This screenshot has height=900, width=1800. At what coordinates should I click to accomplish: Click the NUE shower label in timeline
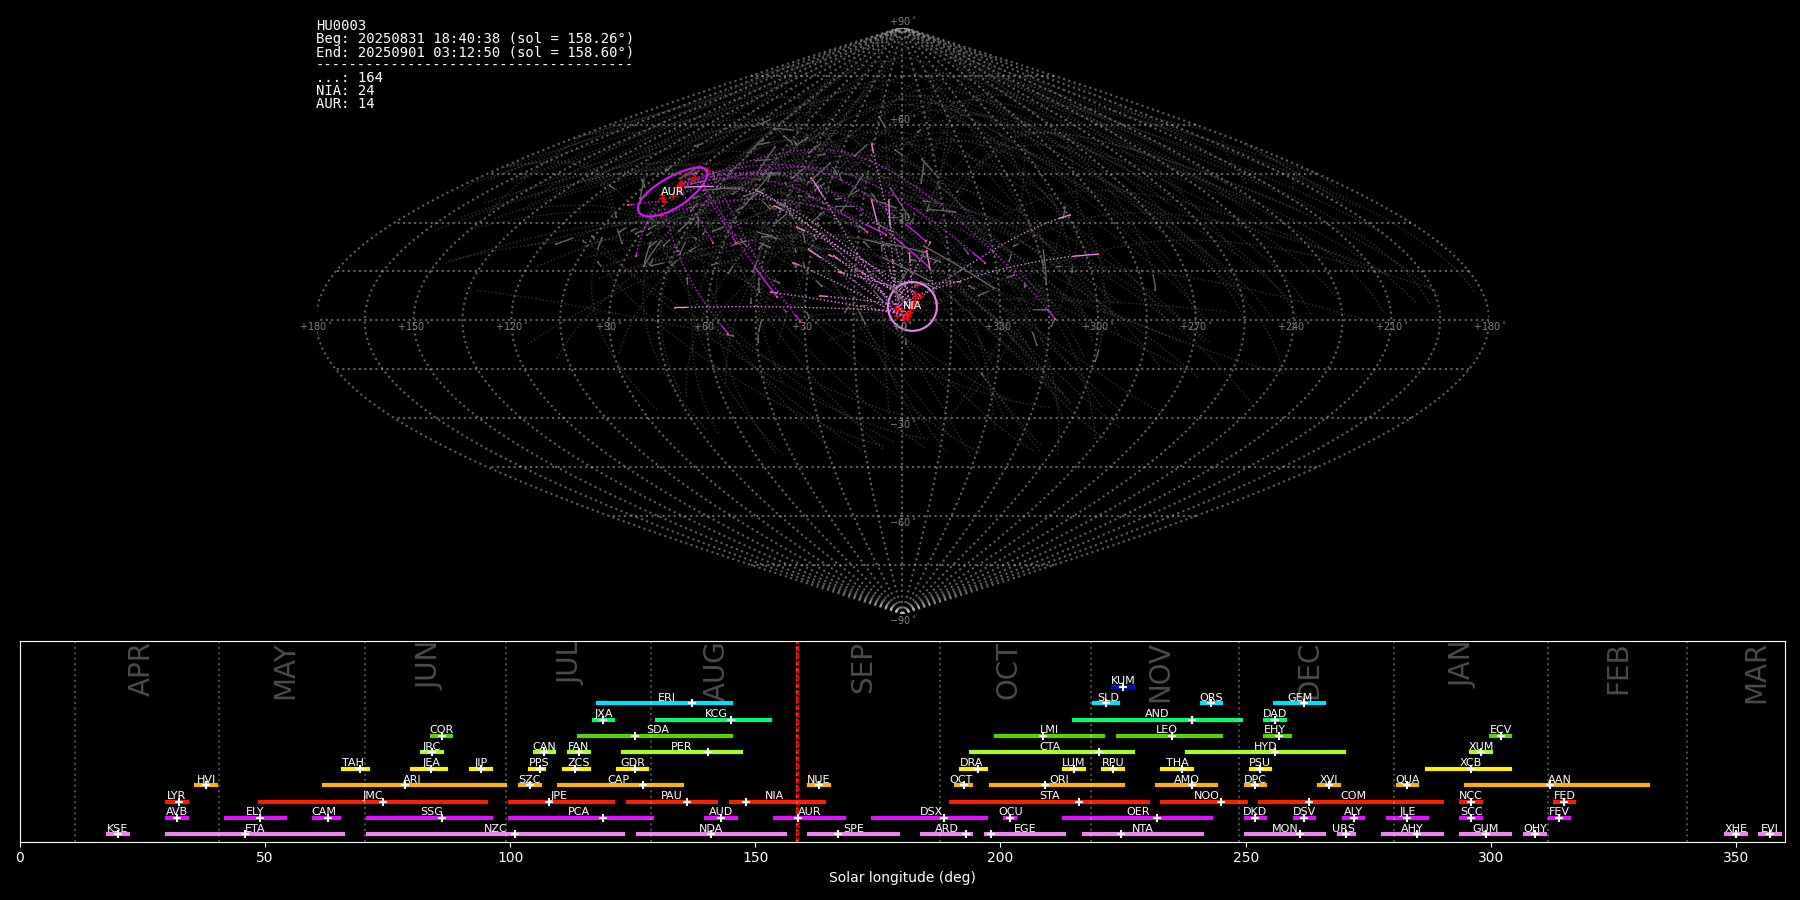(x=818, y=780)
